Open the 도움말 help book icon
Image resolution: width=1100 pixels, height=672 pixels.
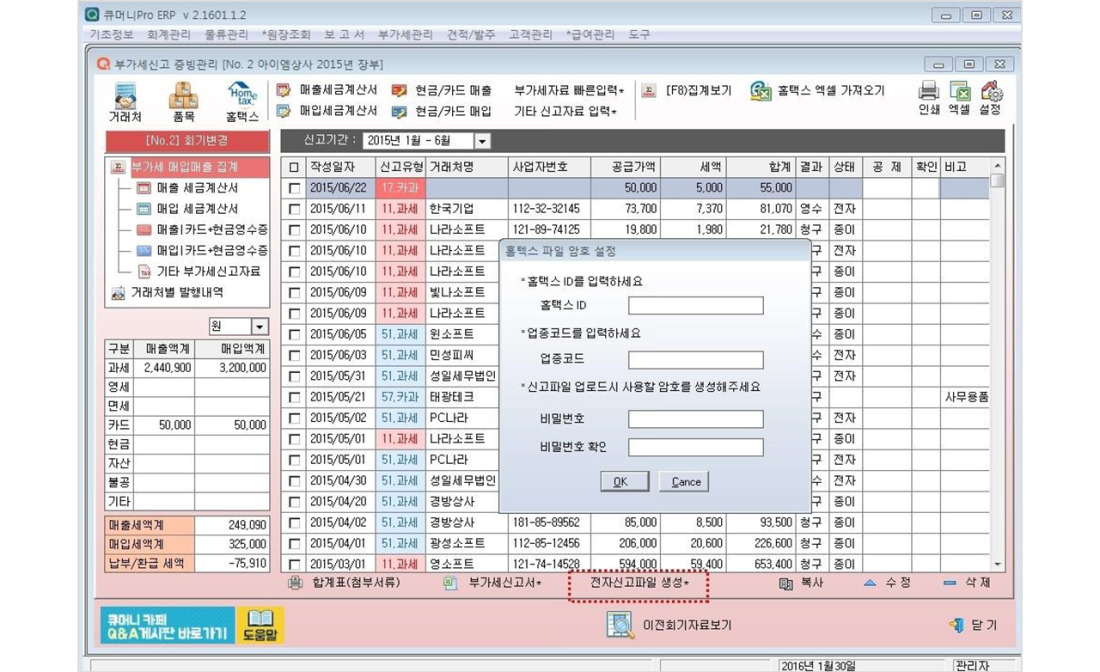coord(260,625)
